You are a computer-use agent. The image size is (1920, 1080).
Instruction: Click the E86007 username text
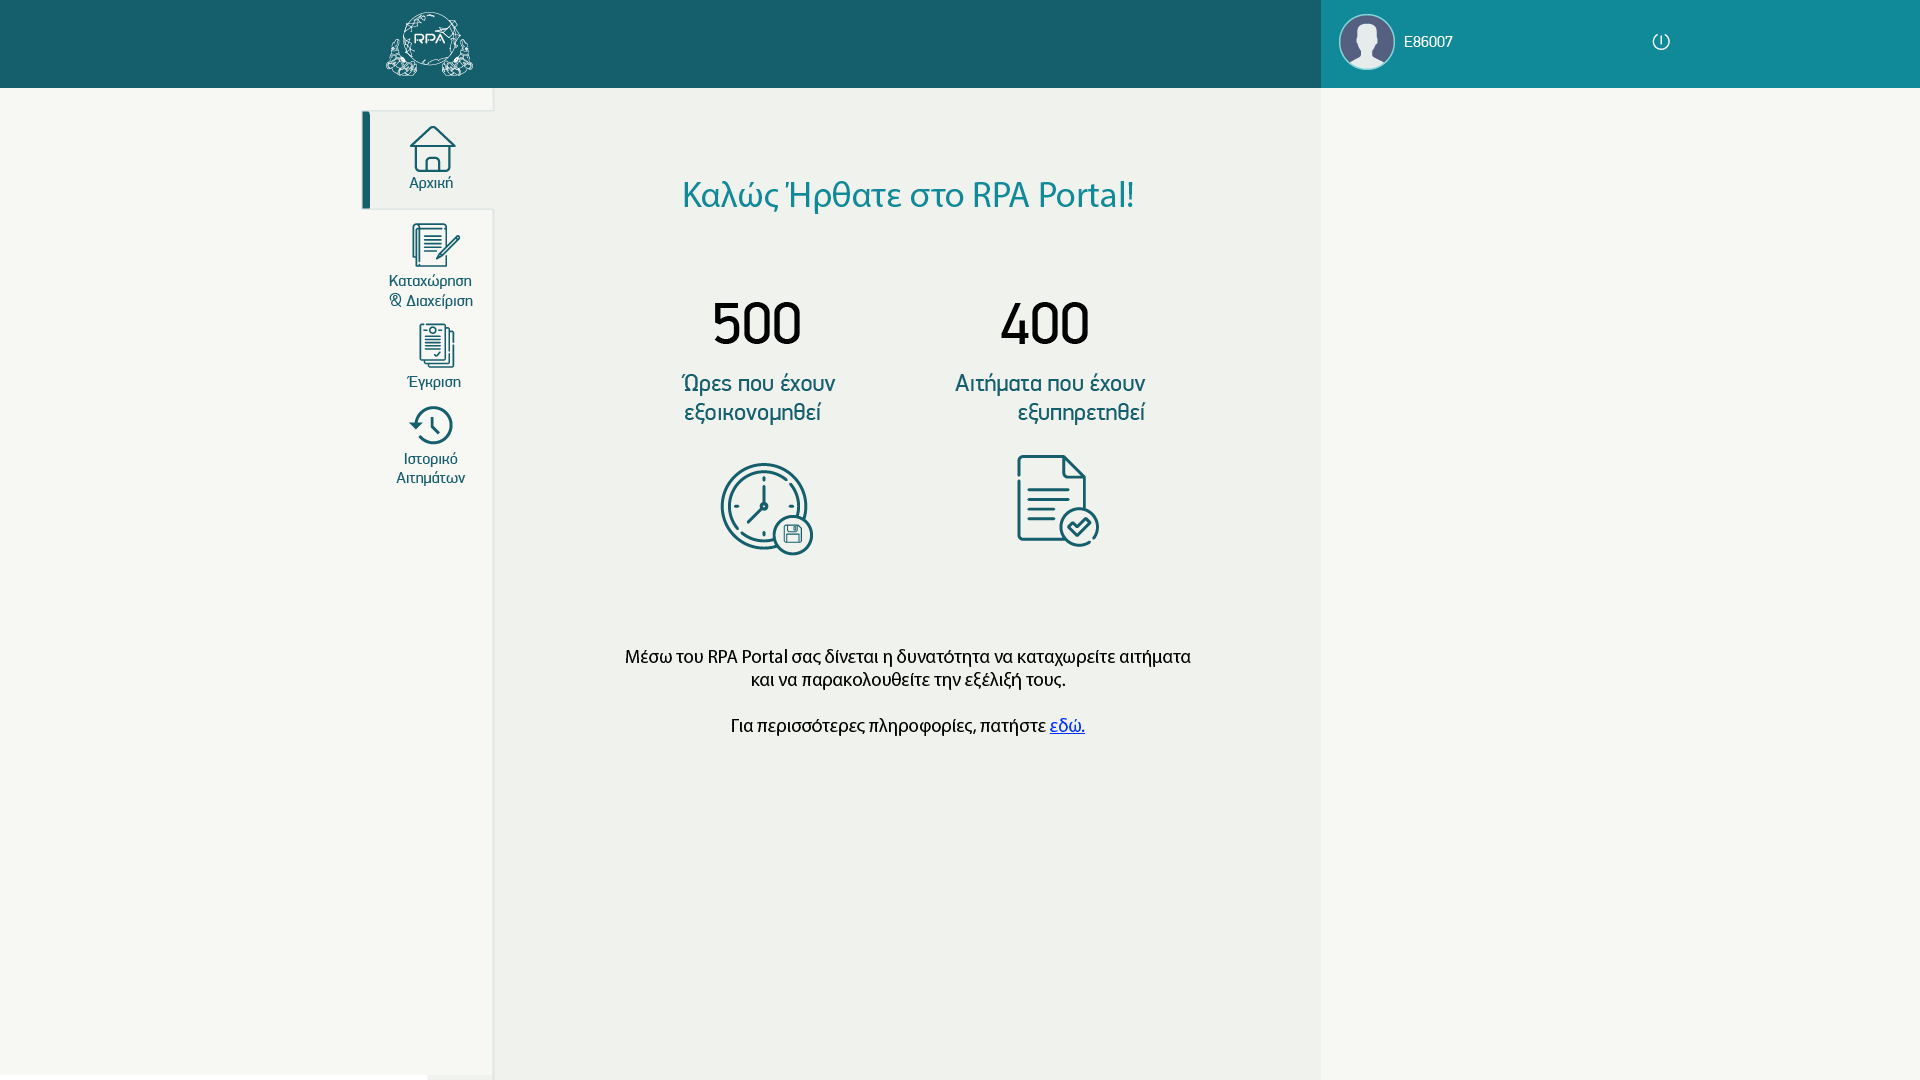tap(1428, 42)
